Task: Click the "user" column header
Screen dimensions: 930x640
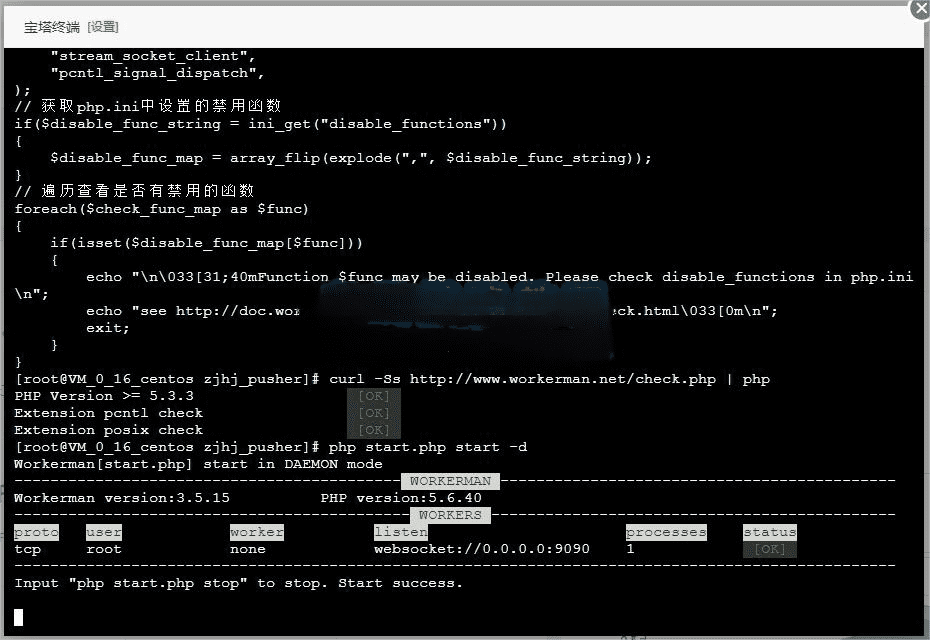Action: 104,532
